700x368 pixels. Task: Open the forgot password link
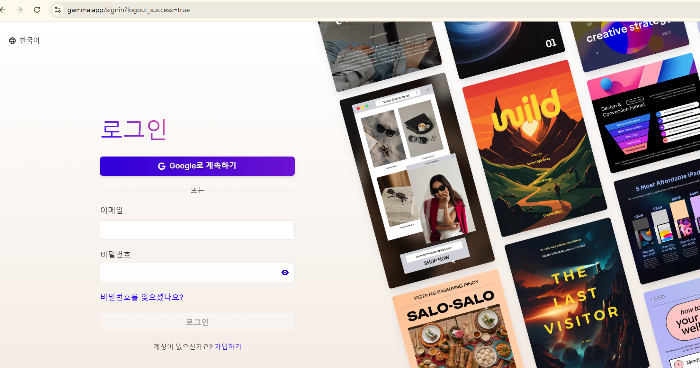(x=142, y=297)
